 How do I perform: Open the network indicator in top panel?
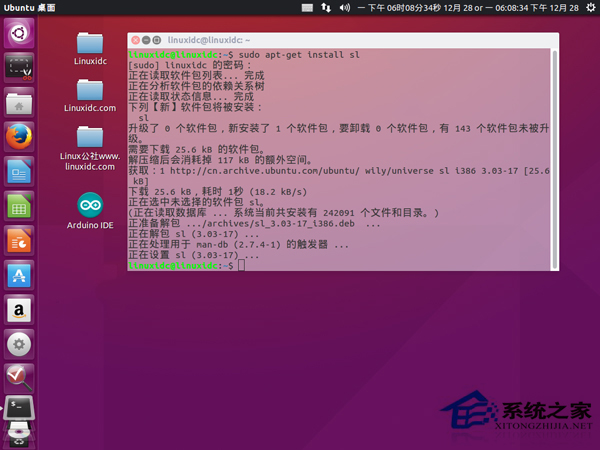pos(326,8)
